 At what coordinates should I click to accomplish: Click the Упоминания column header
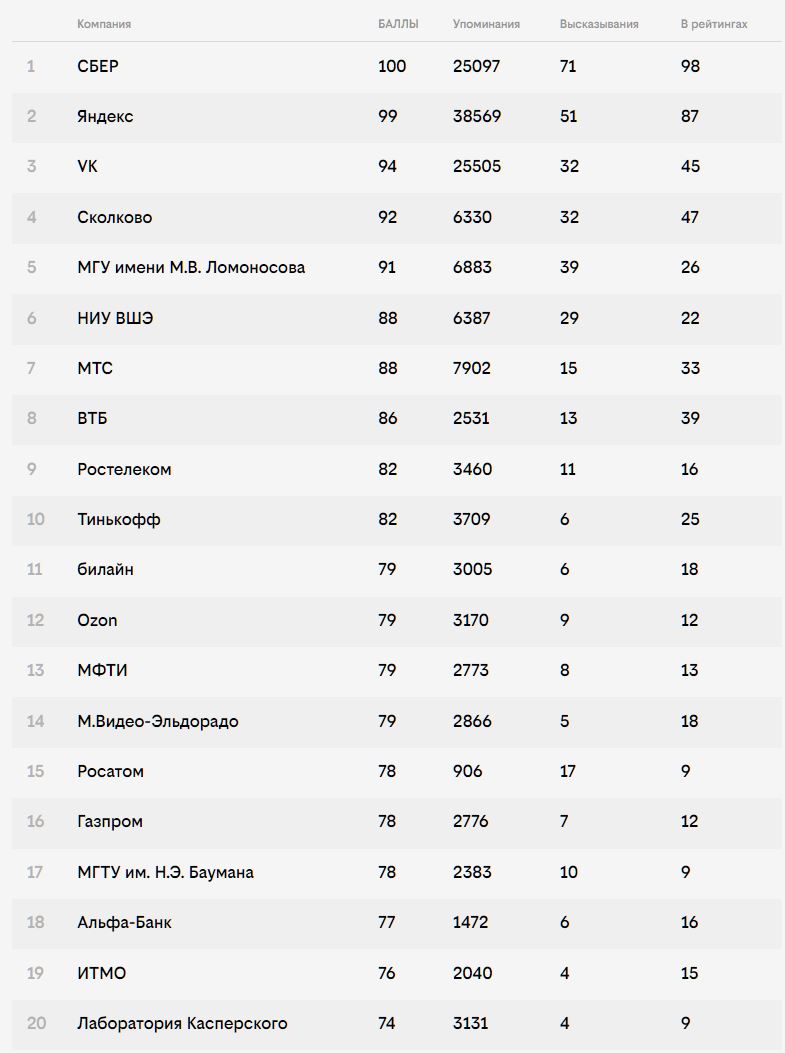pyautogui.click(x=486, y=24)
